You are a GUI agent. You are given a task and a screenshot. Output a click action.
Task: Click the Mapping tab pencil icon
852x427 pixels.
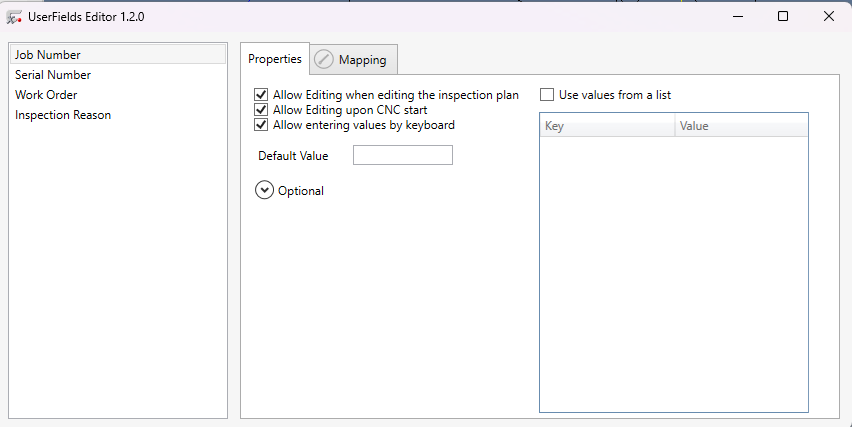324,60
